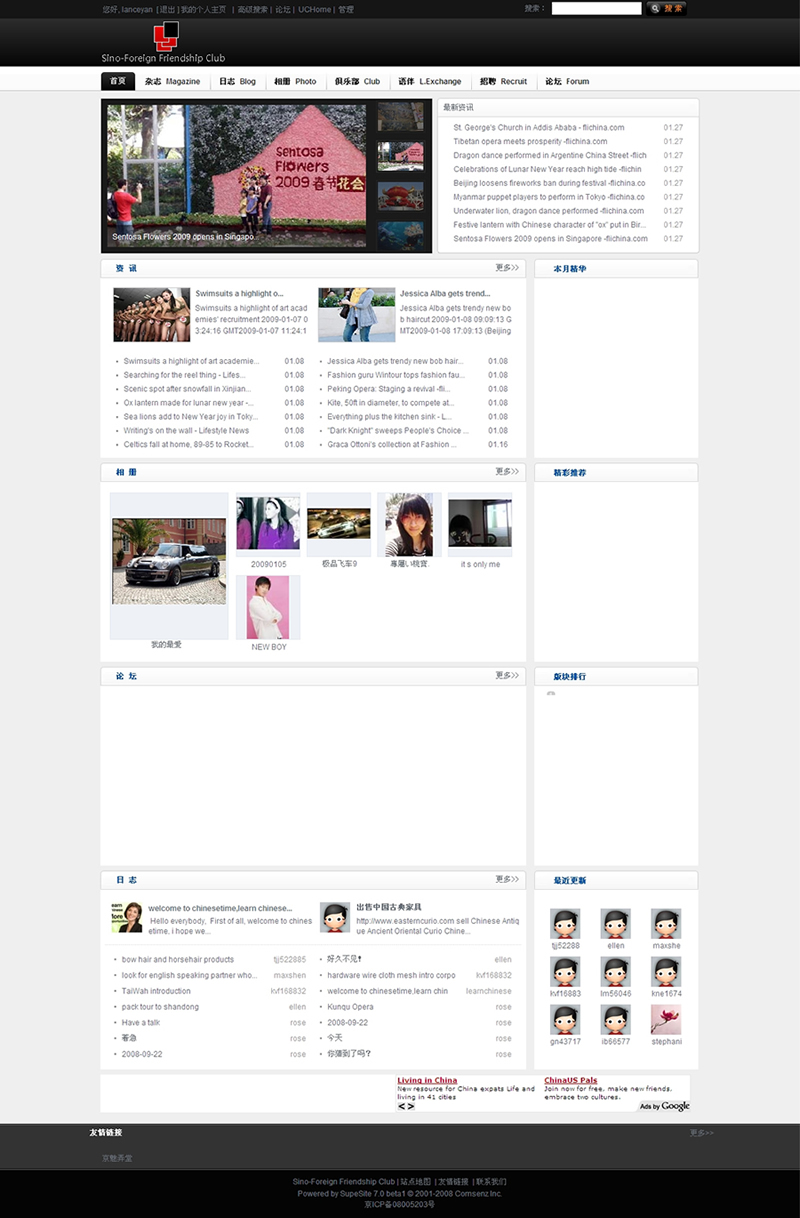800x1218 pixels.
Task: Open 我的个人主页 link in top bar
Action: 203,9
